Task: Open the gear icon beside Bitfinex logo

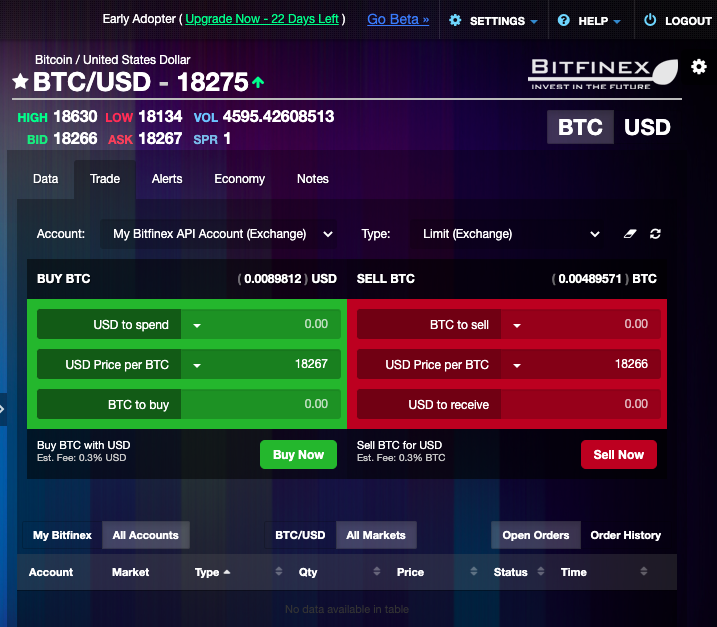Action: tap(699, 67)
